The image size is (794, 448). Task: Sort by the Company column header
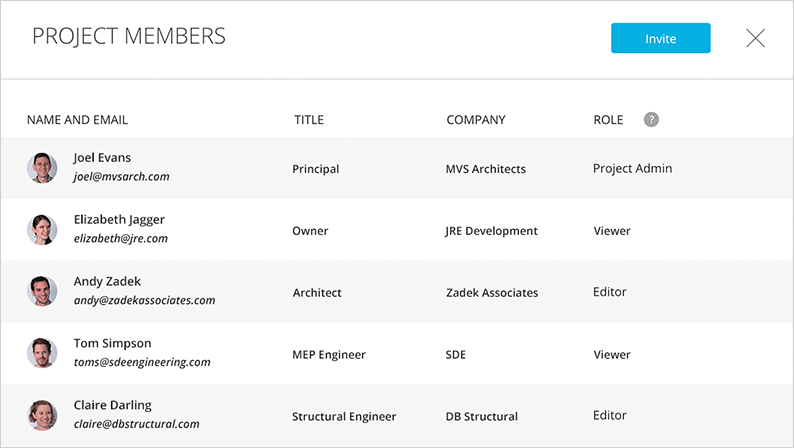click(476, 120)
